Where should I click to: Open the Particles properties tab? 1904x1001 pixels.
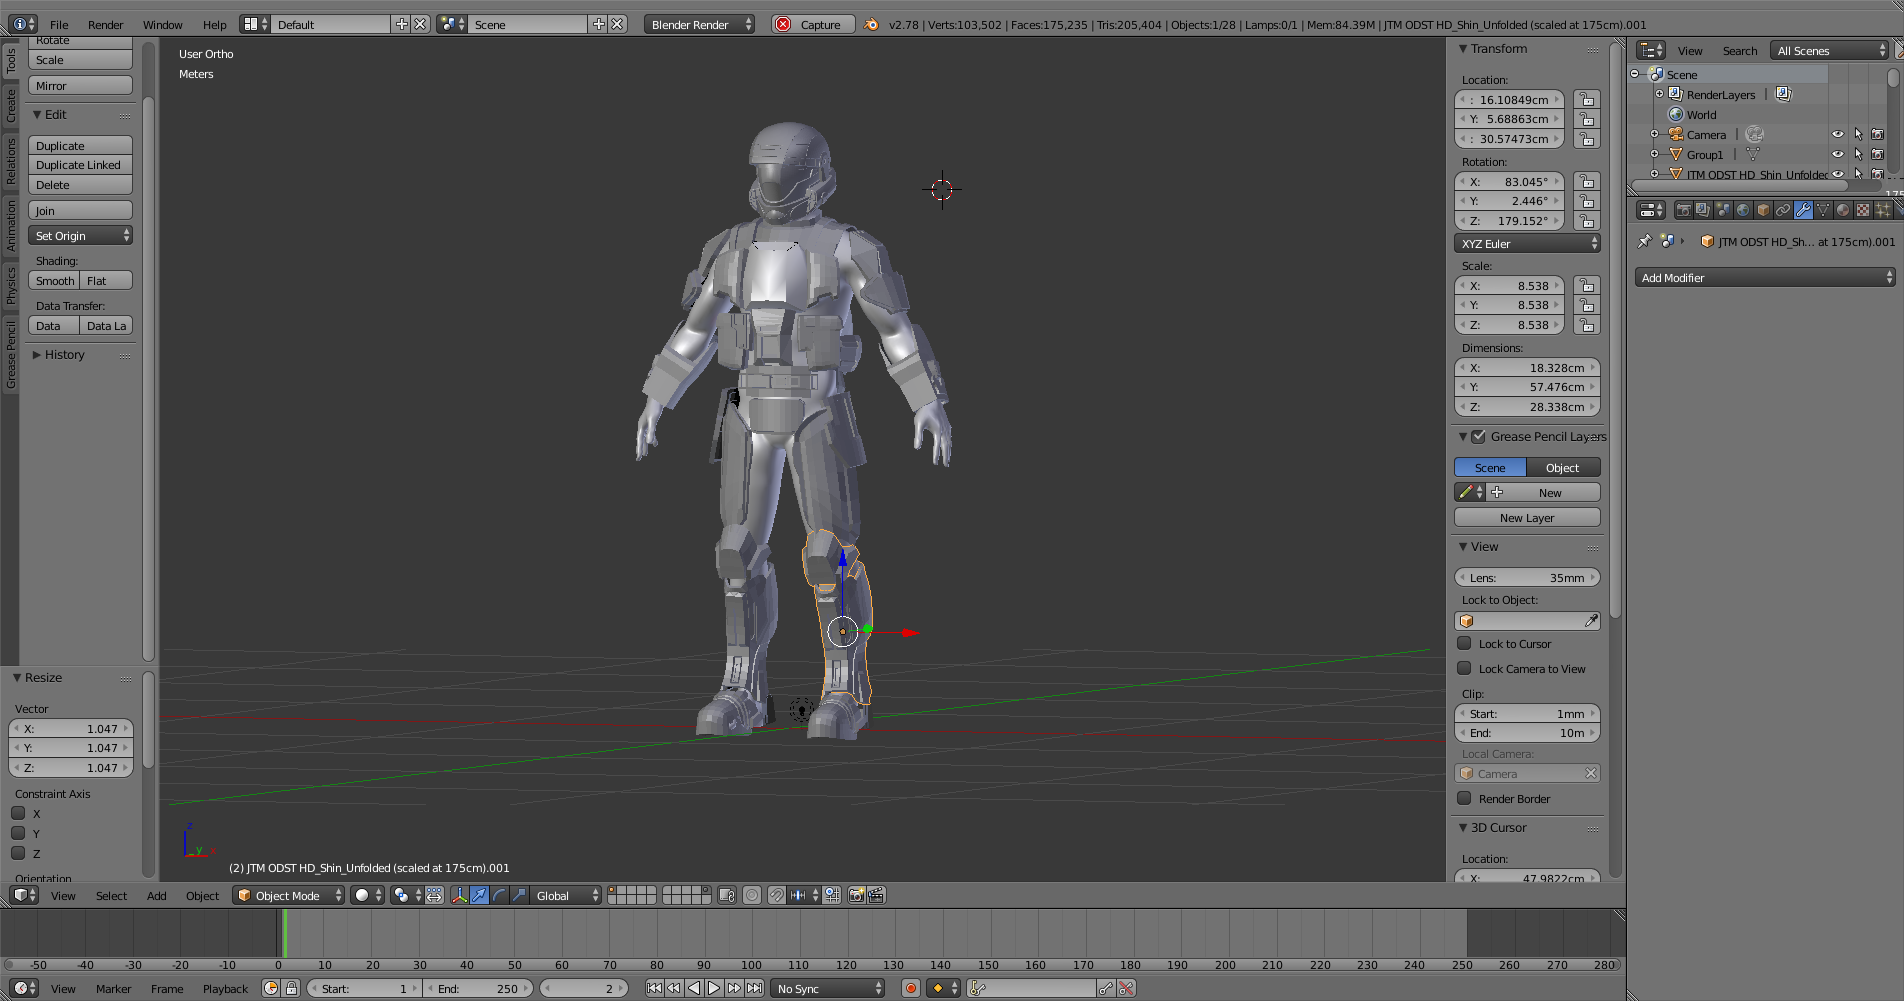pos(1883,210)
